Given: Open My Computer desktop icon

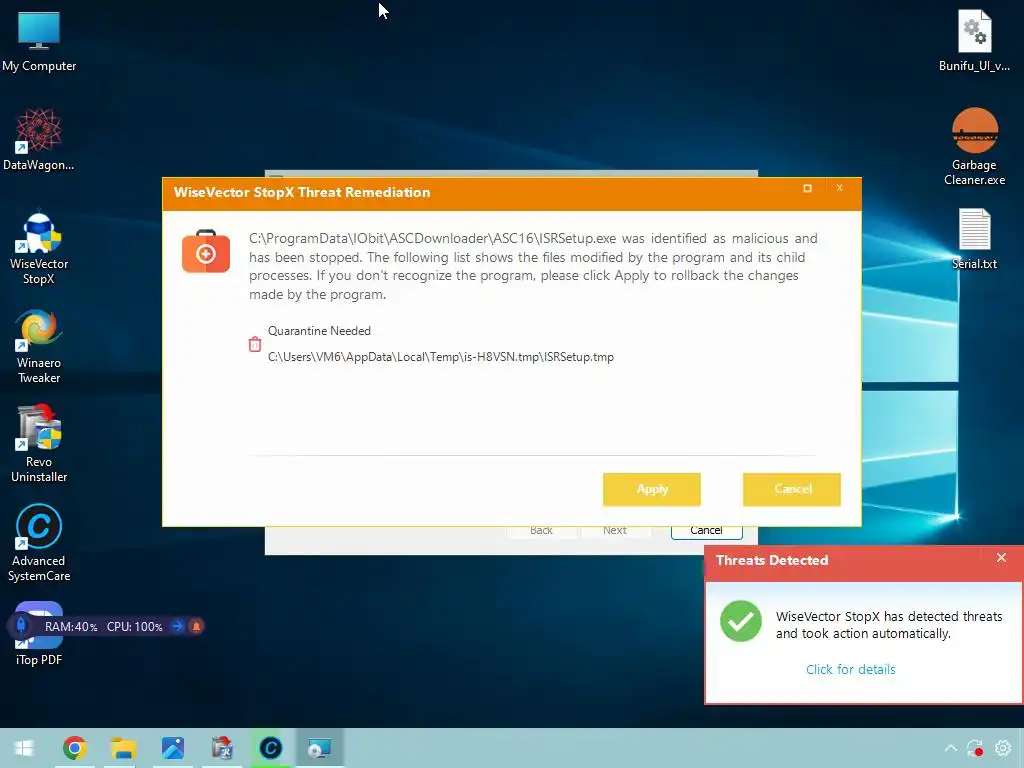Looking at the screenshot, I should [39, 42].
